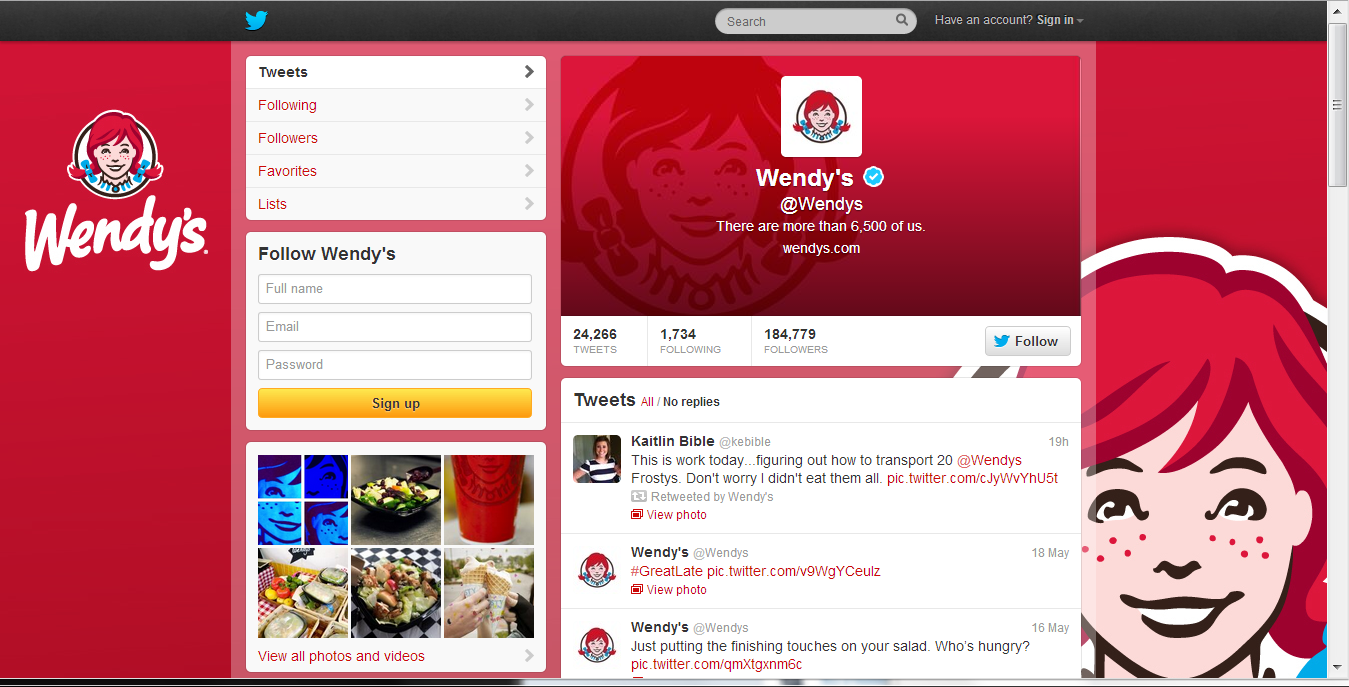
Task: Click Wendy's avatar beside the salad tweet
Action: pos(598,645)
